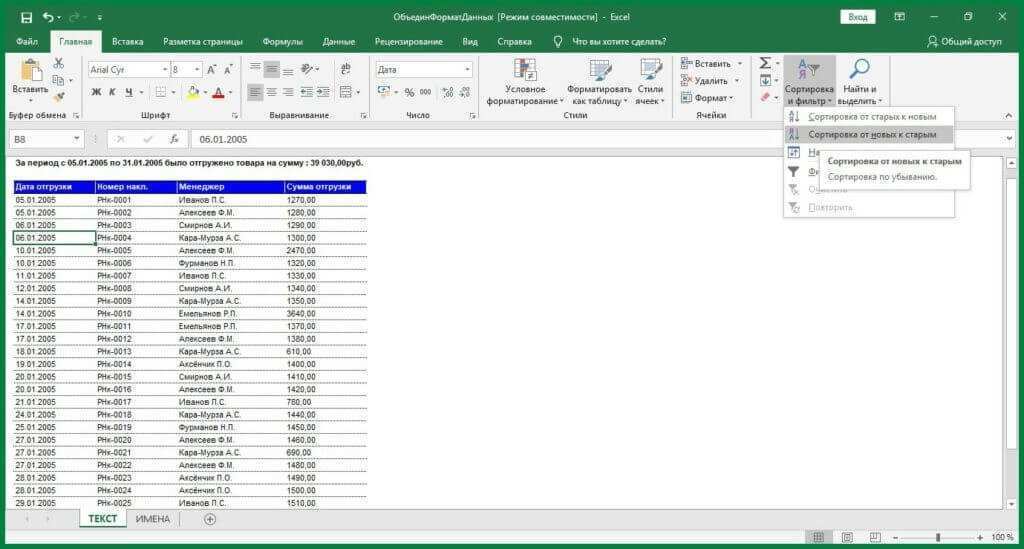Click the AutoSum sigma icon
1024x549 pixels.
765,63
